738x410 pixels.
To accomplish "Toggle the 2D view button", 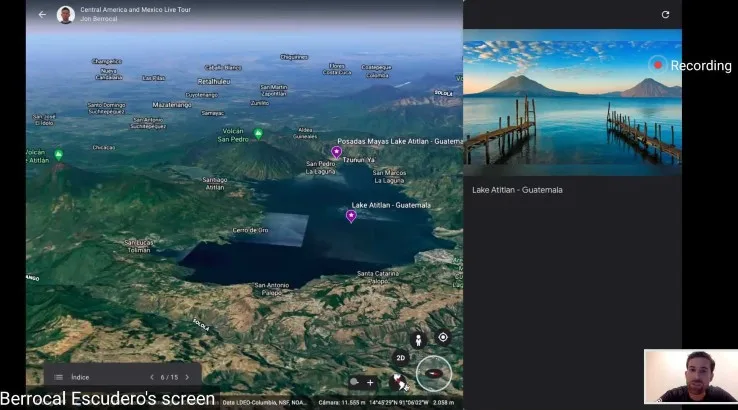I will pos(400,358).
